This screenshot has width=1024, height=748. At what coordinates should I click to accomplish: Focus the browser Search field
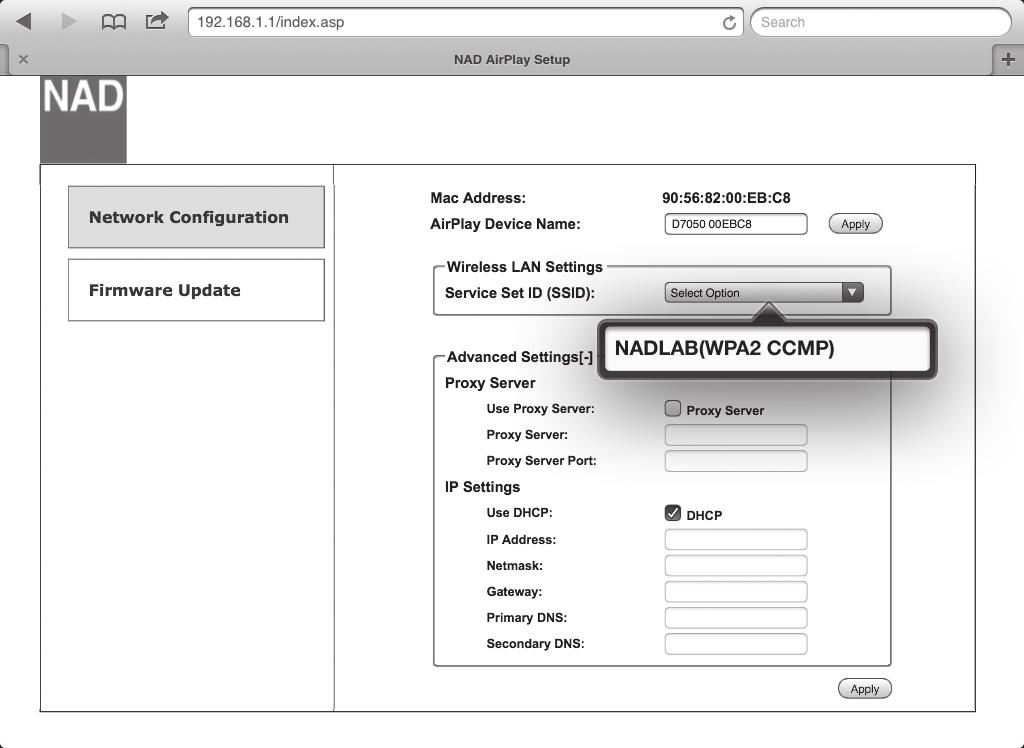click(880, 22)
